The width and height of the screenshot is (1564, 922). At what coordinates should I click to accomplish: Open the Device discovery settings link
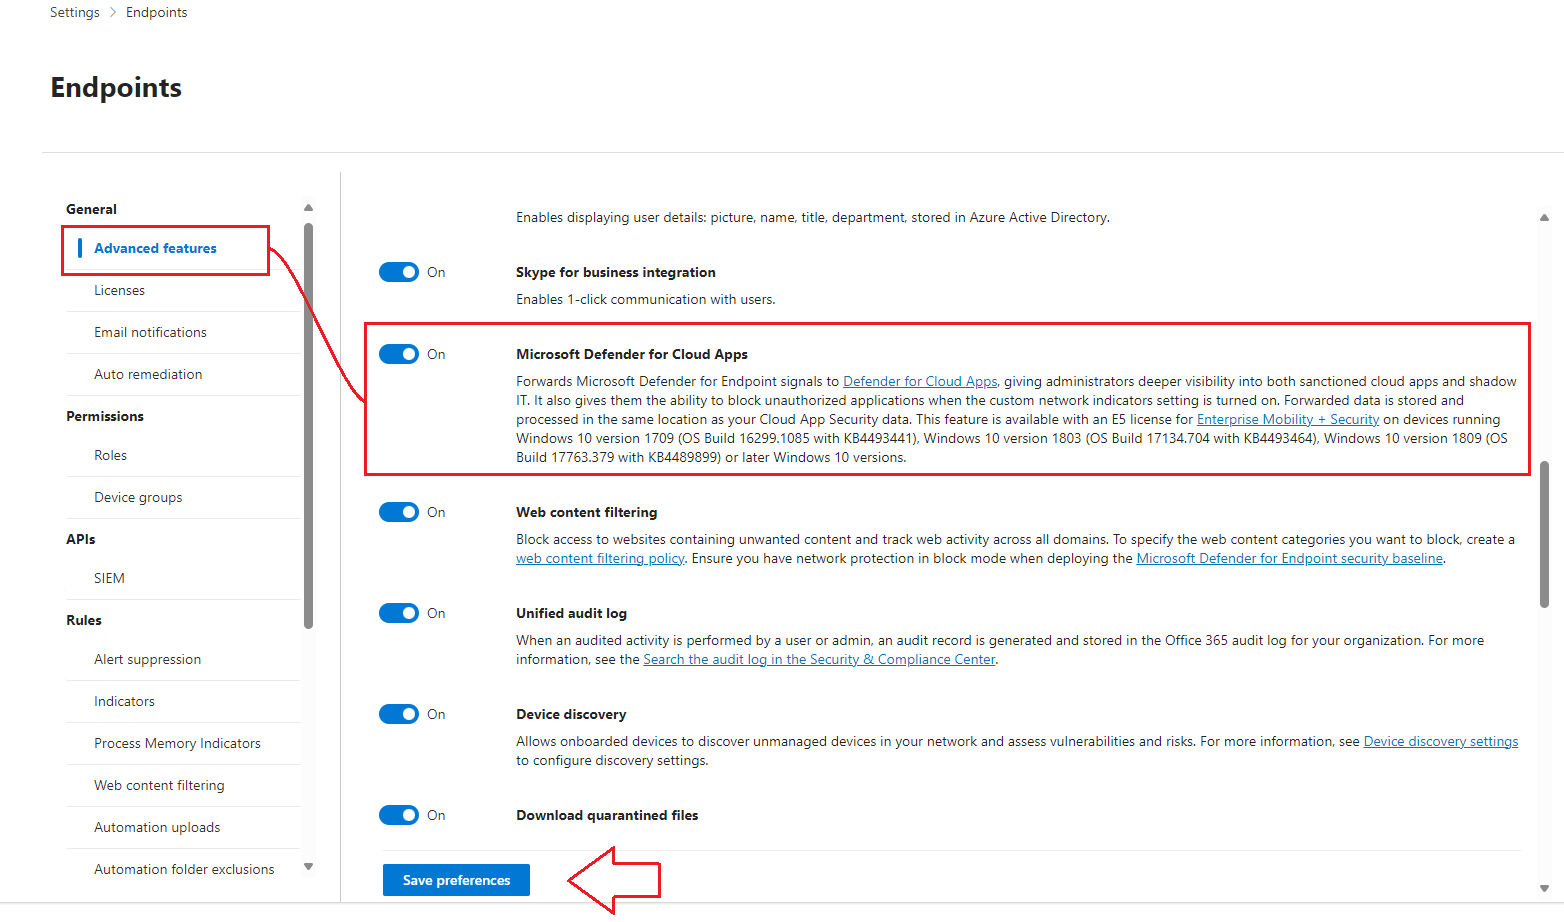tap(1441, 741)
